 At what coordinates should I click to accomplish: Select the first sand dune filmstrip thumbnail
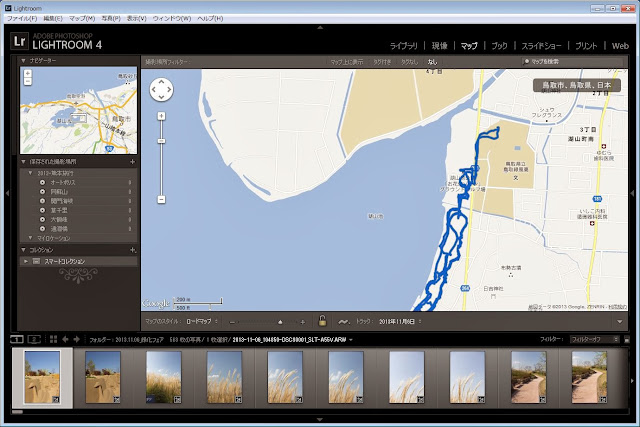tap(42, 377)
